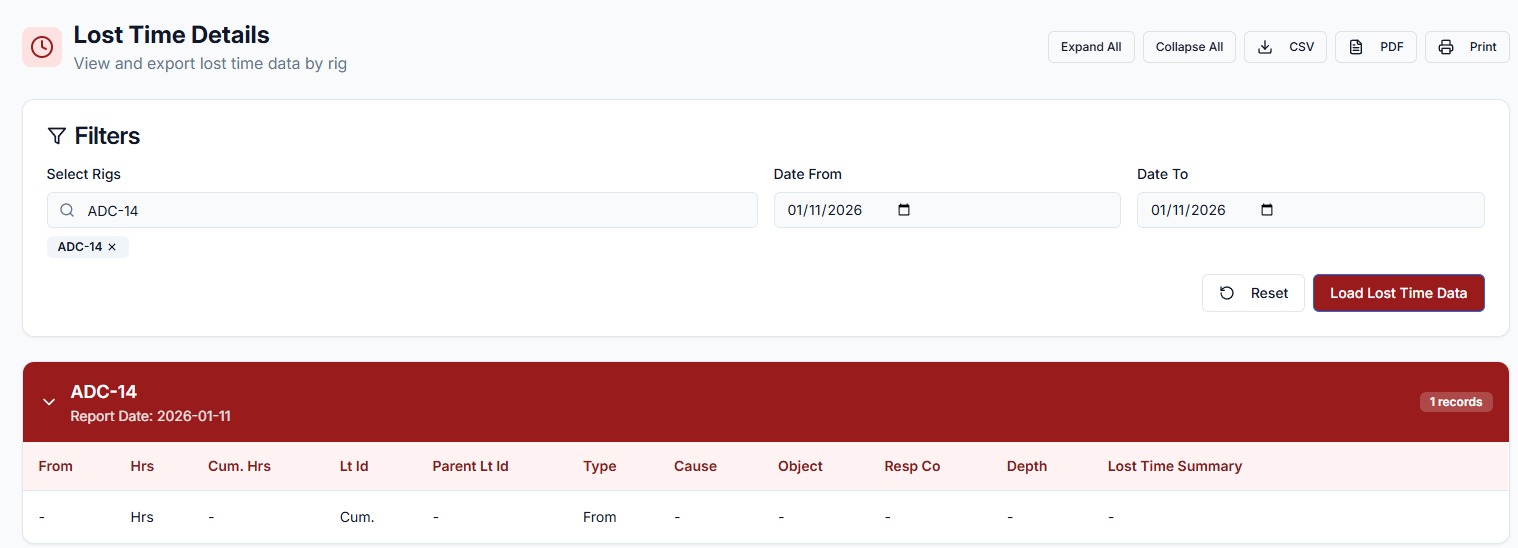Click the 1 records badge
1518x548 pixels.
coord(1455,402)
